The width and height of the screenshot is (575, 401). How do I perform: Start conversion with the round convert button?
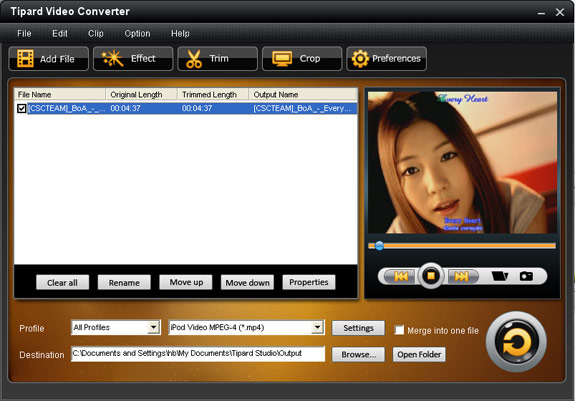[x=516, y=342]
